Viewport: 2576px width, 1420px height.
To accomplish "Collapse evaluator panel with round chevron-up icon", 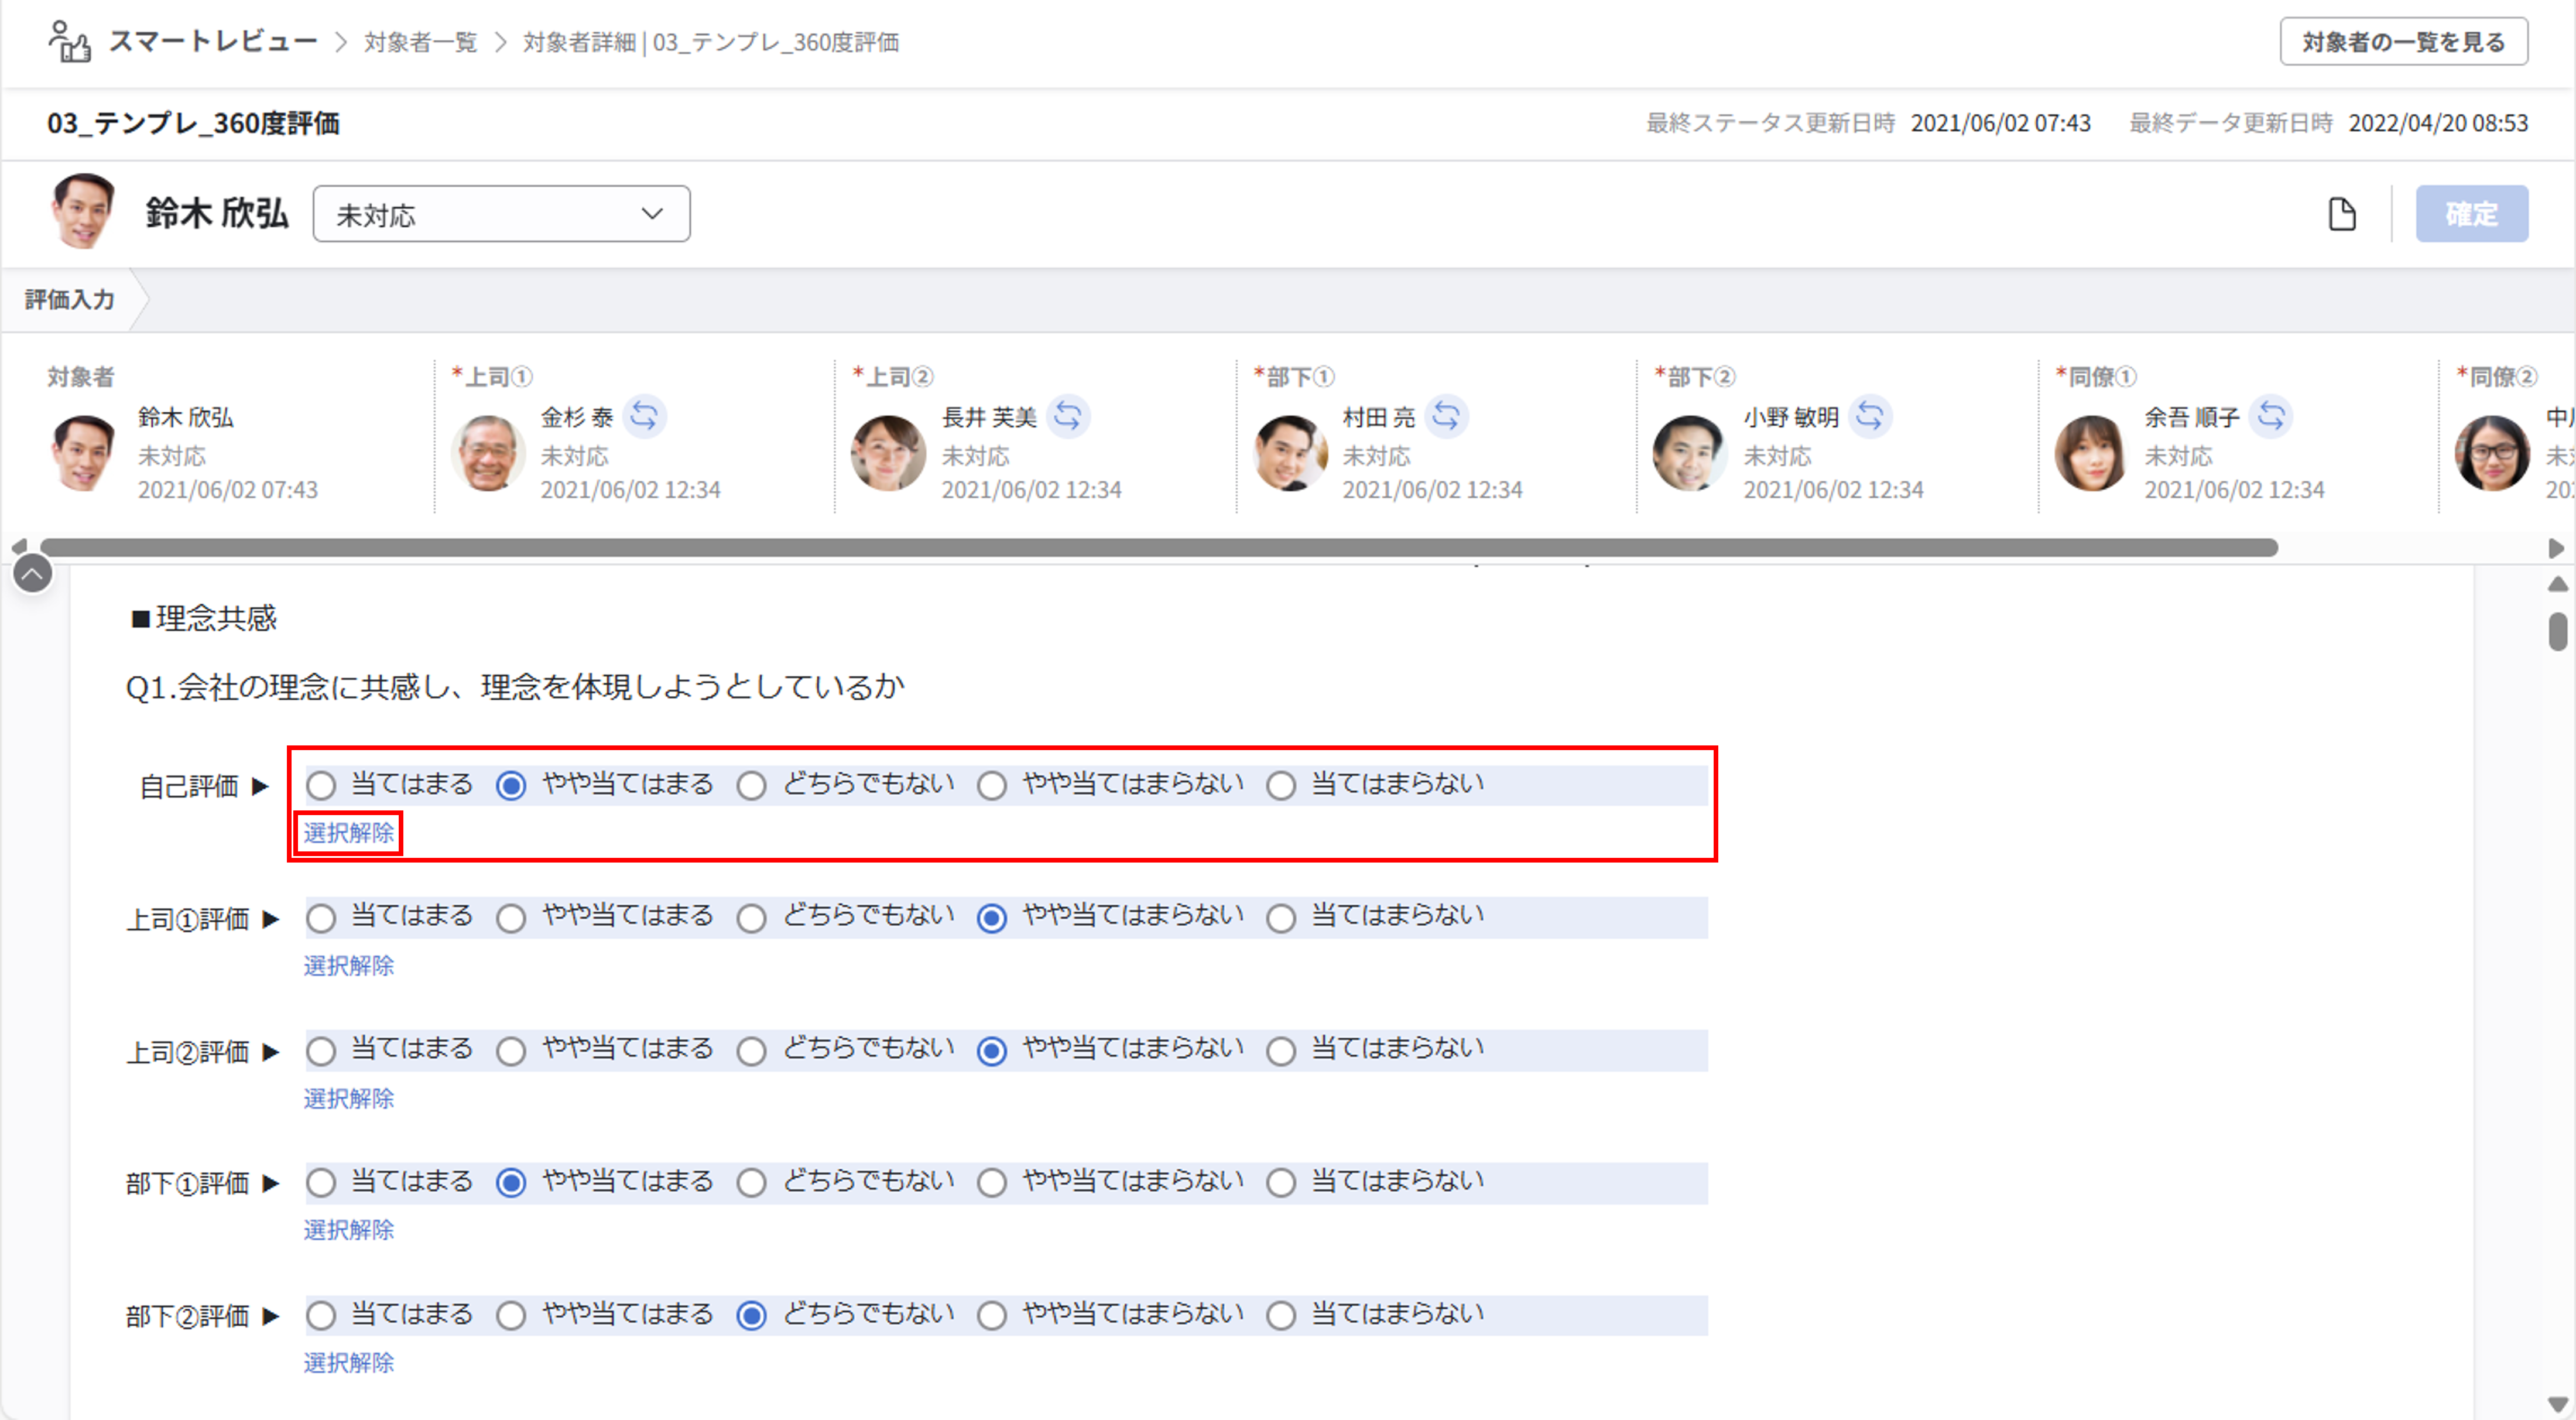I will [x=32, y=574].
